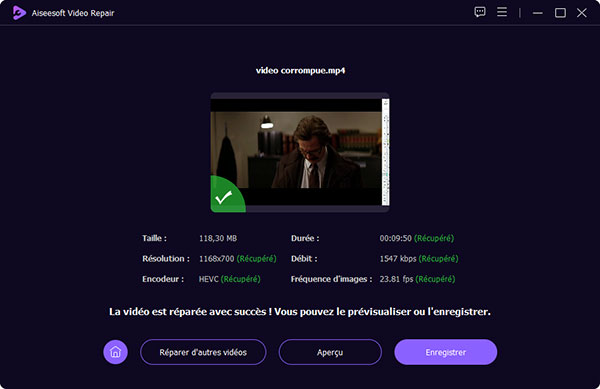
Task: Click the bitrate value '1547 kbps'
Action: [x=398, y=259]
